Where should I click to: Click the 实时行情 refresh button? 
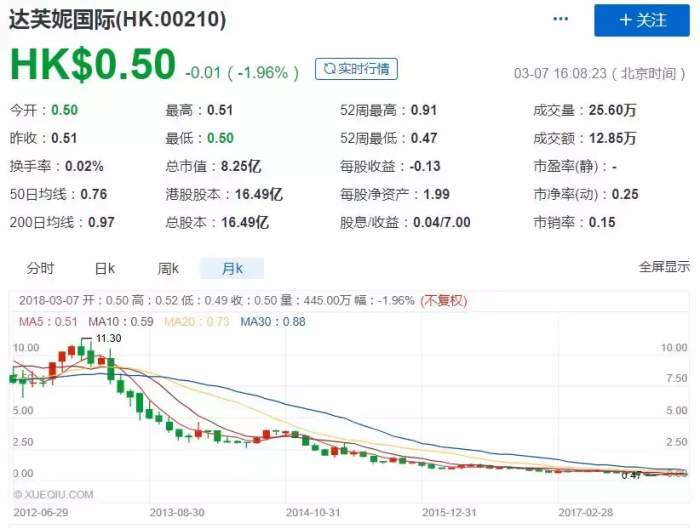pos(356,69)
